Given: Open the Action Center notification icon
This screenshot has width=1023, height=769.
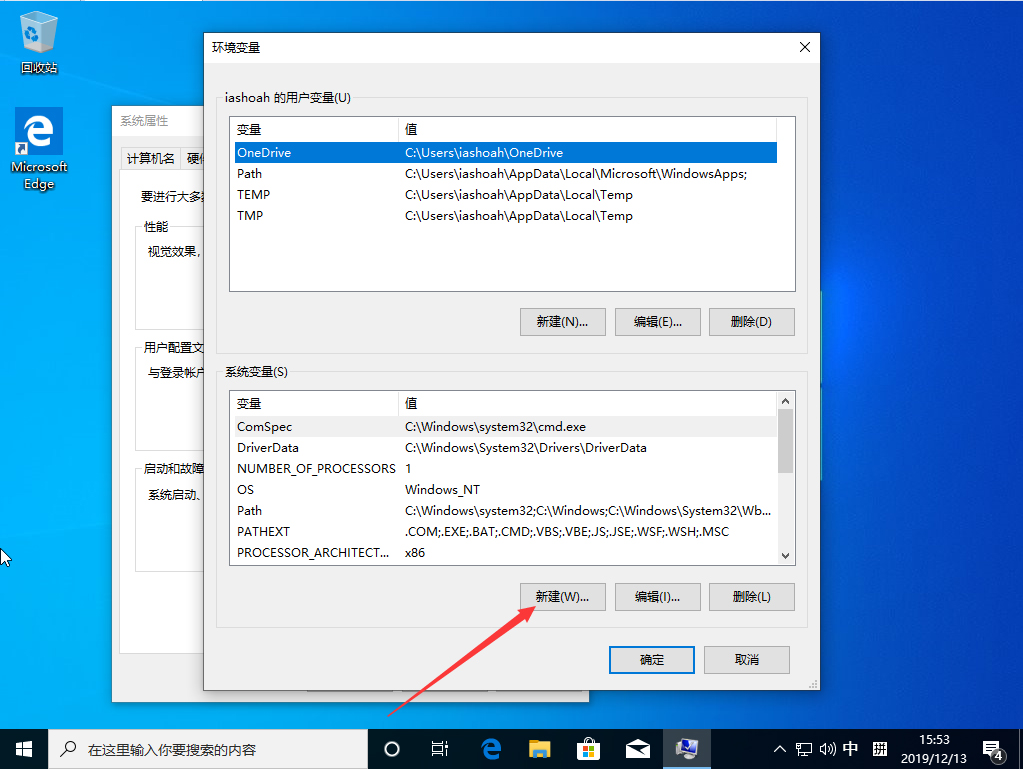Looking at the screenshot, I should click(995, 748).
